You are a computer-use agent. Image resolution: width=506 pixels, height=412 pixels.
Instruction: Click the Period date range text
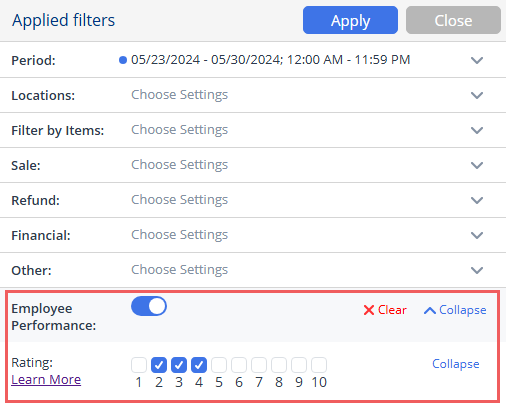tap(270, 60)
